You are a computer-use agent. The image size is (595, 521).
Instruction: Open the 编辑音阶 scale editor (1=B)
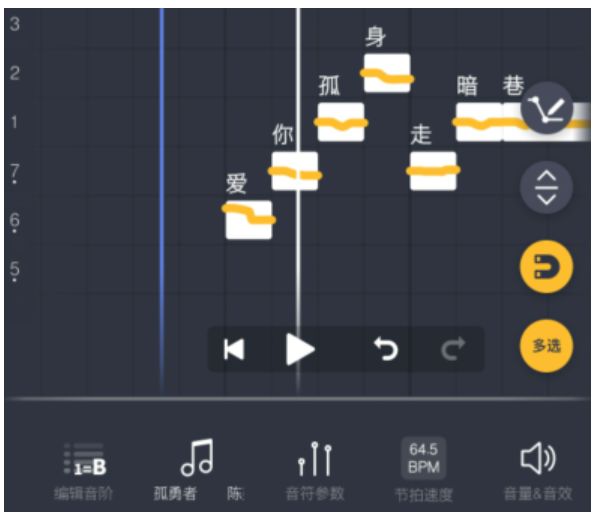84,472
